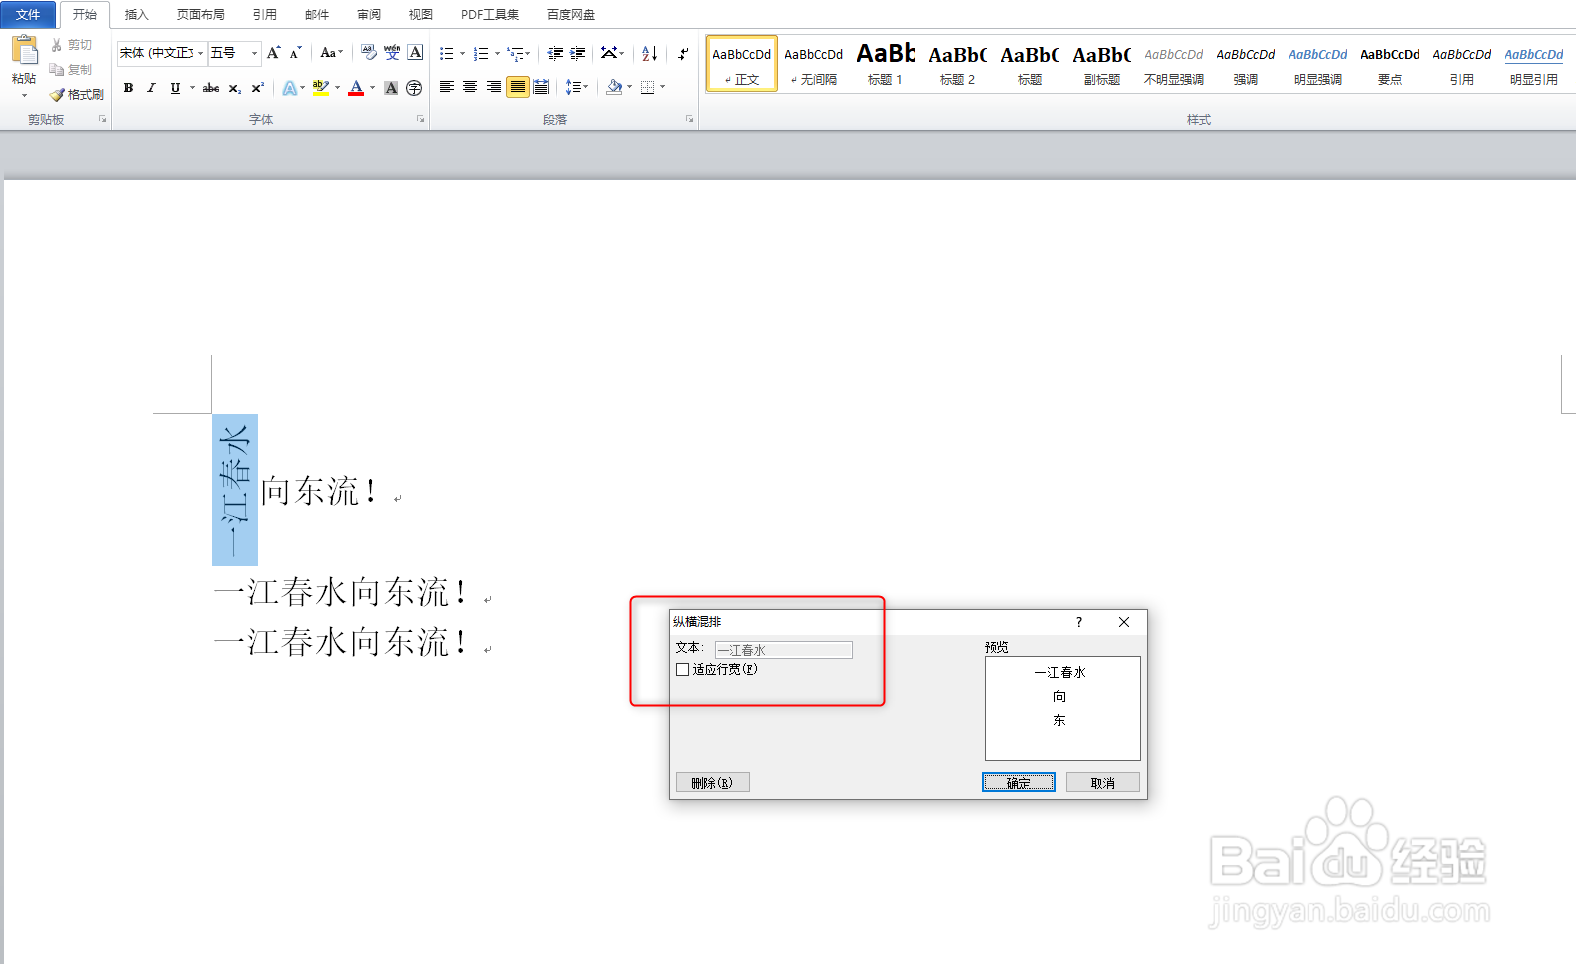The height and width of the screenshot is (964, 1576).
Task: Click Decrease Indent icon
Action: coord(555,53)
